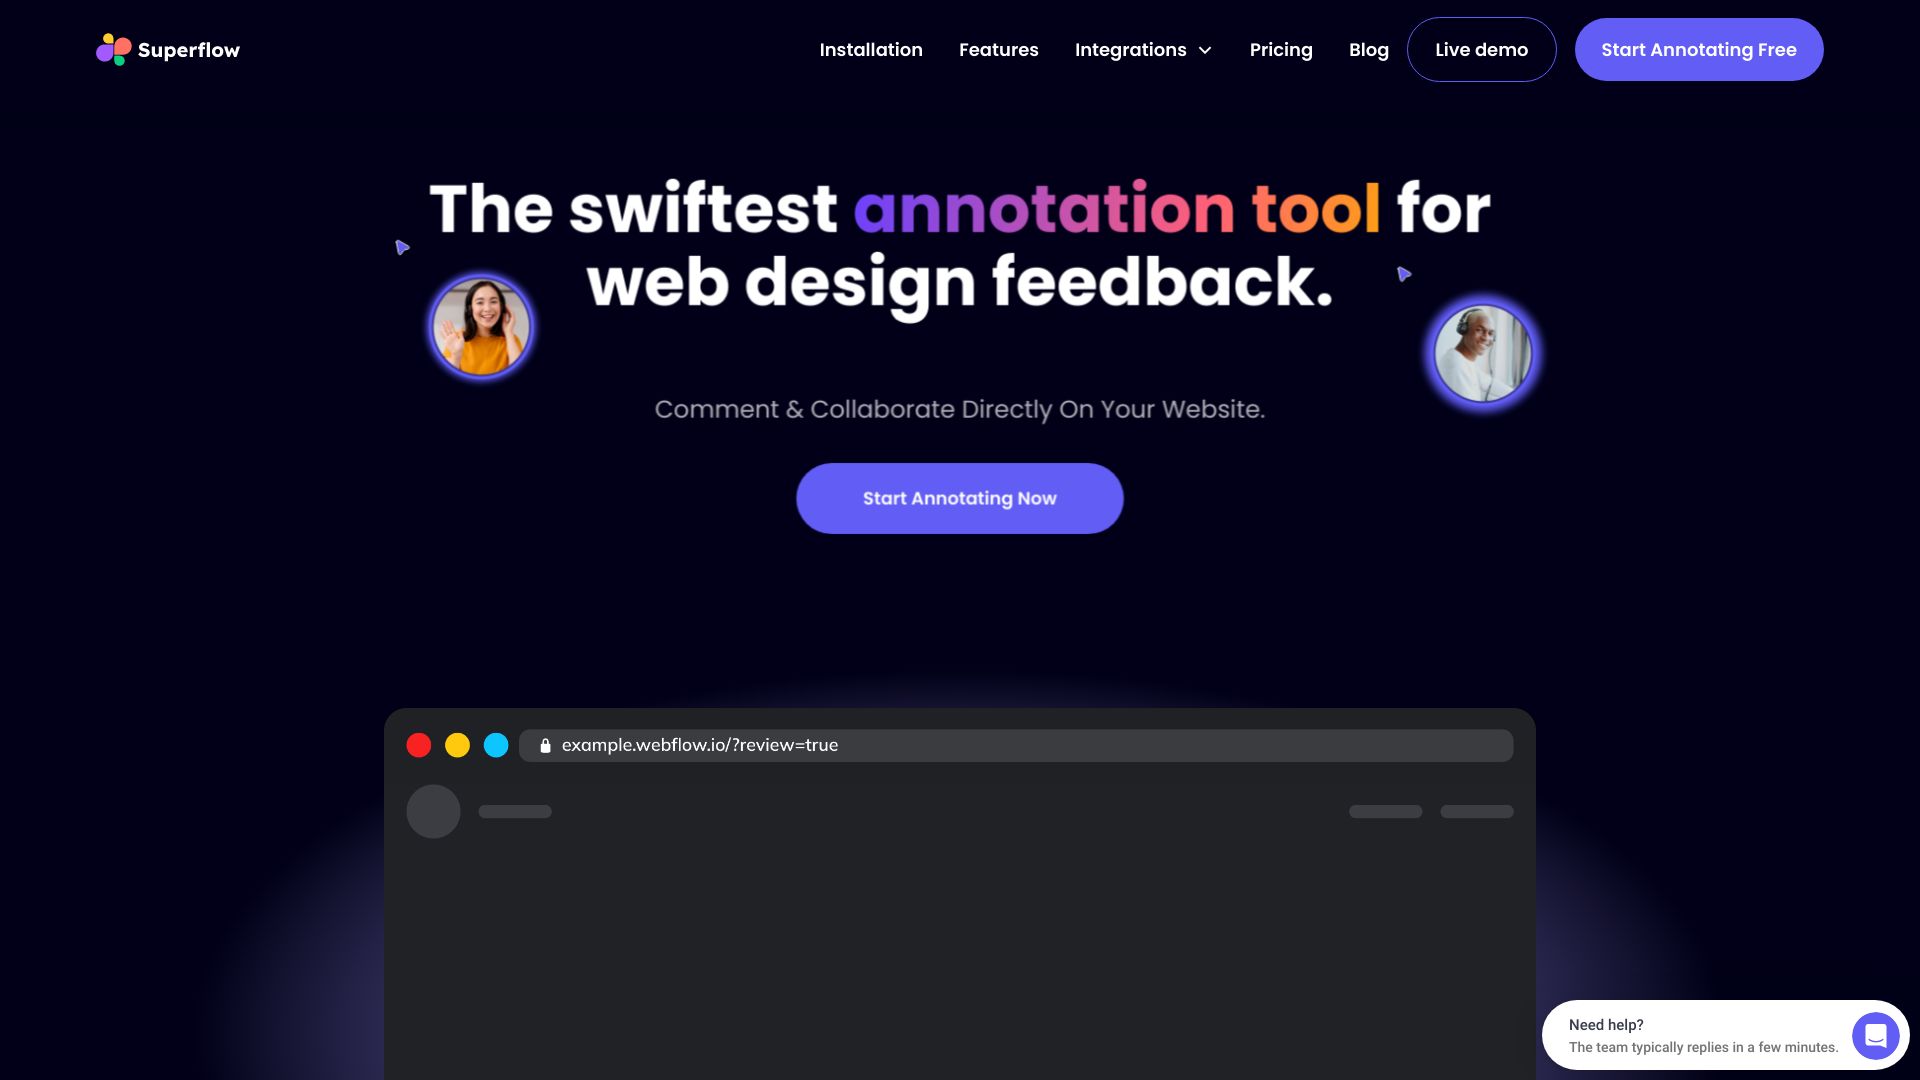Toggle the blue circle browser control dot
Image resolution: width=1920 pixels, height=1080 pixels.
pos(496,745)
